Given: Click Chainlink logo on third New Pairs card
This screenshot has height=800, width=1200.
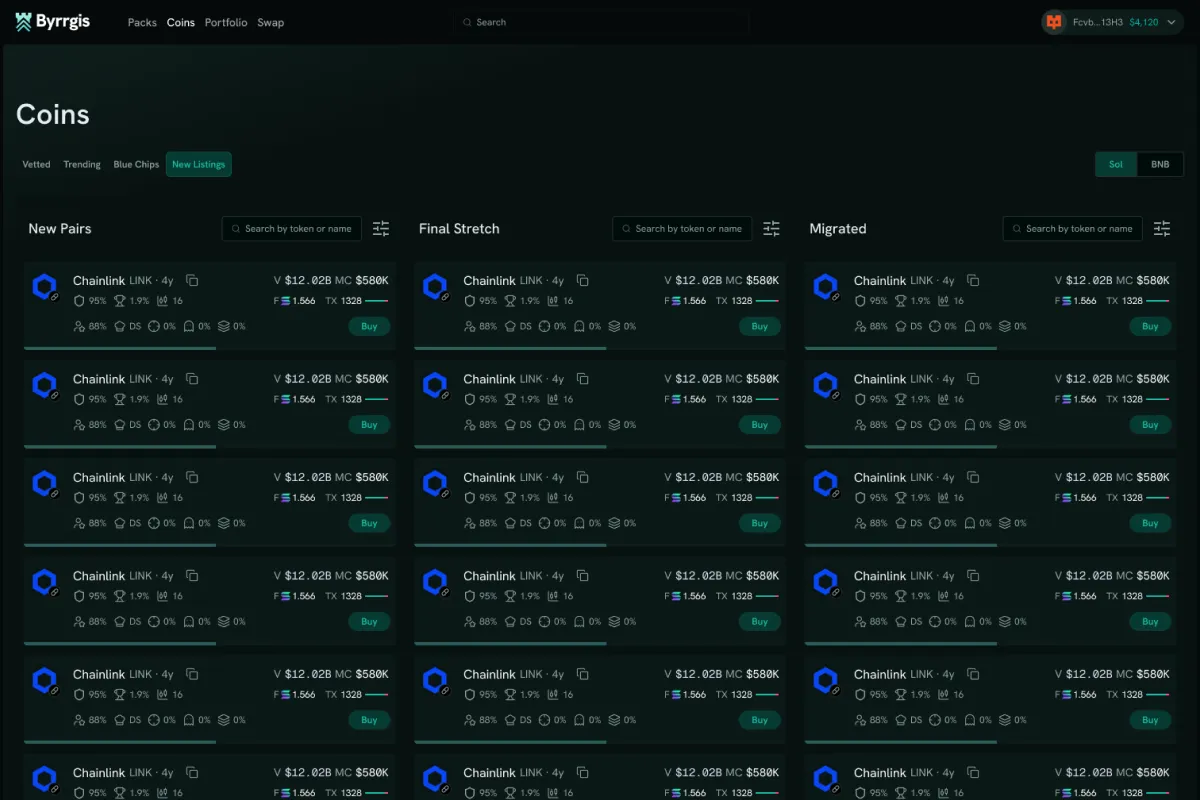Looking at the screenshot, I should point(45,485).
